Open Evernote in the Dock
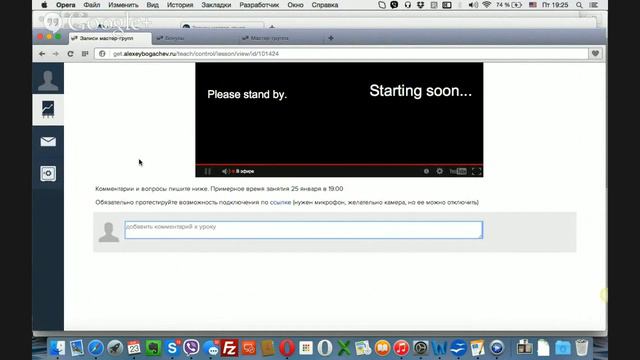Image resolution: width=640 pixels, height=360 pixels. click(153, 348)
